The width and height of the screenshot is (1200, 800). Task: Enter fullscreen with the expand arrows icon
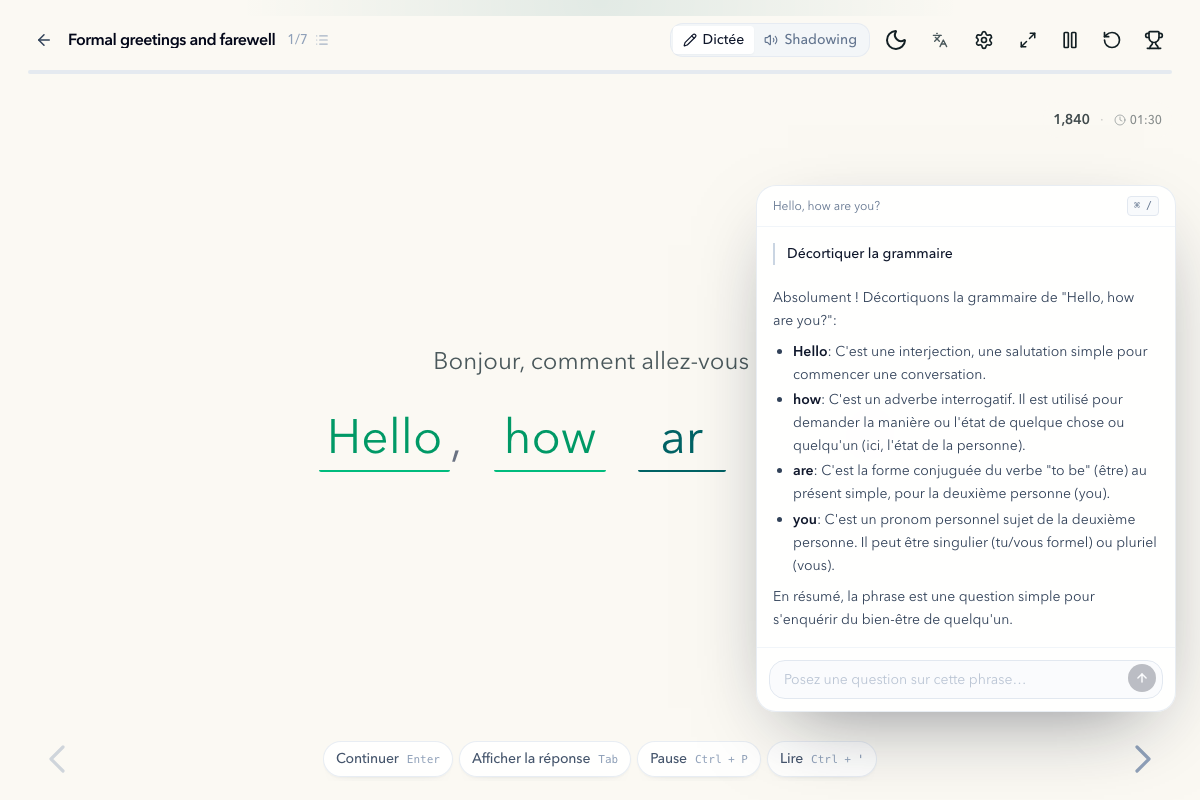coord(1028,40)
